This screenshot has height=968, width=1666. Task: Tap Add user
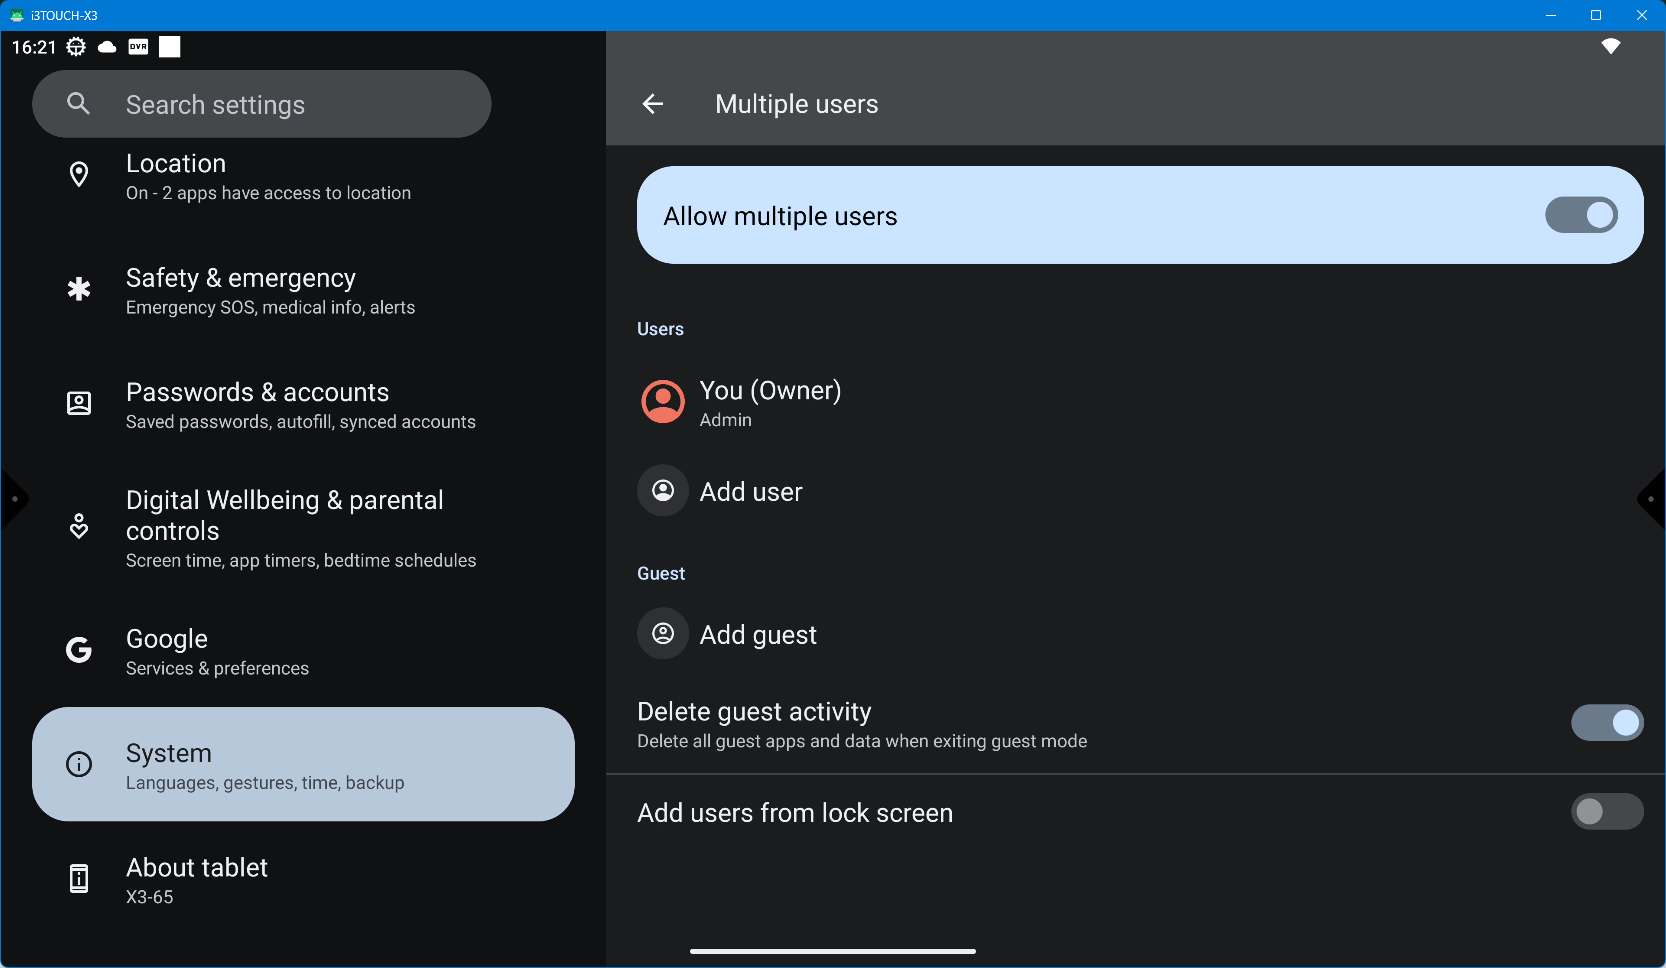click(x=750, y=492)
